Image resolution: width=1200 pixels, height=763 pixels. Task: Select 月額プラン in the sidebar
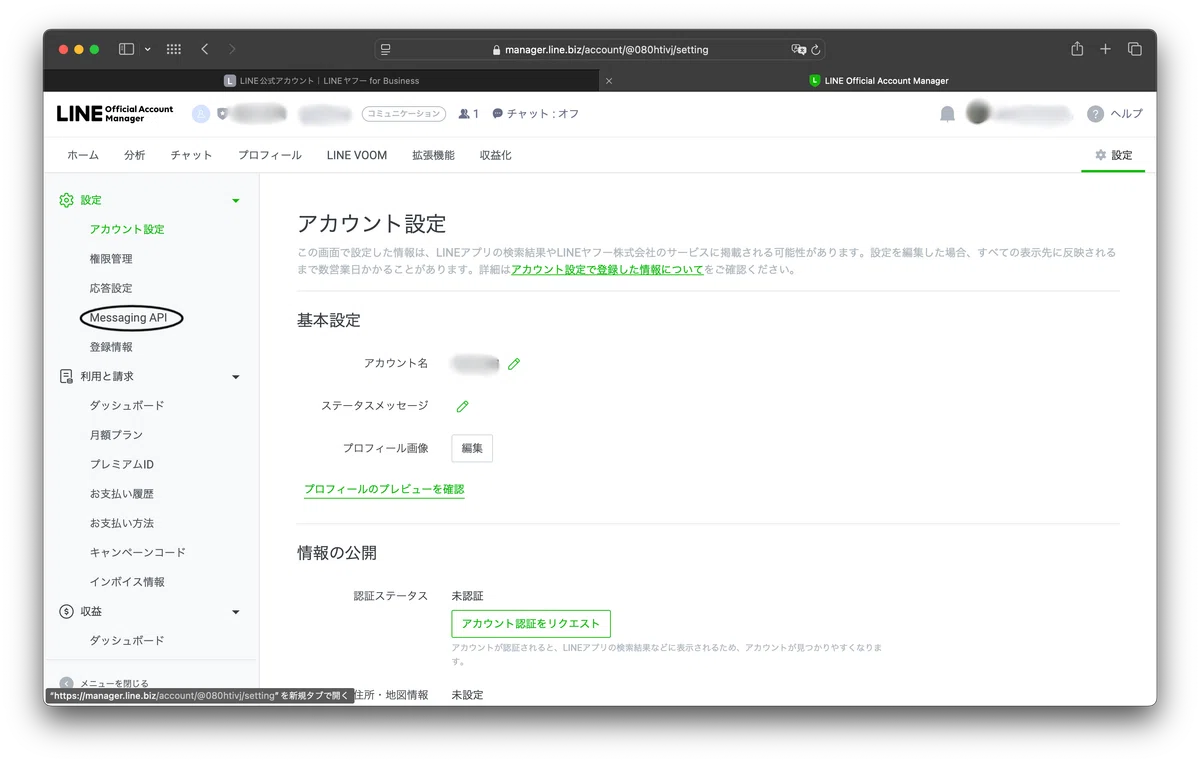pos(116,435)
